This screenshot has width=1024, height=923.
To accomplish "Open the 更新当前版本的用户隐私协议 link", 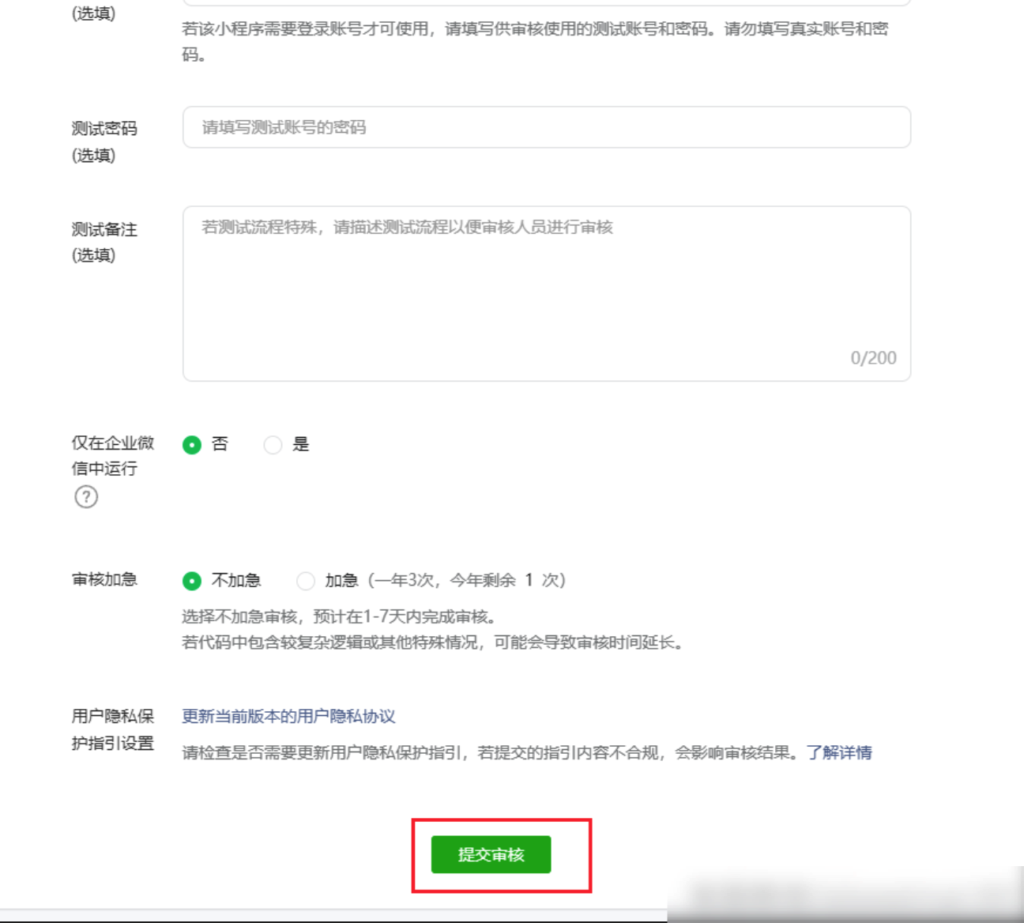I will point(289,716).
